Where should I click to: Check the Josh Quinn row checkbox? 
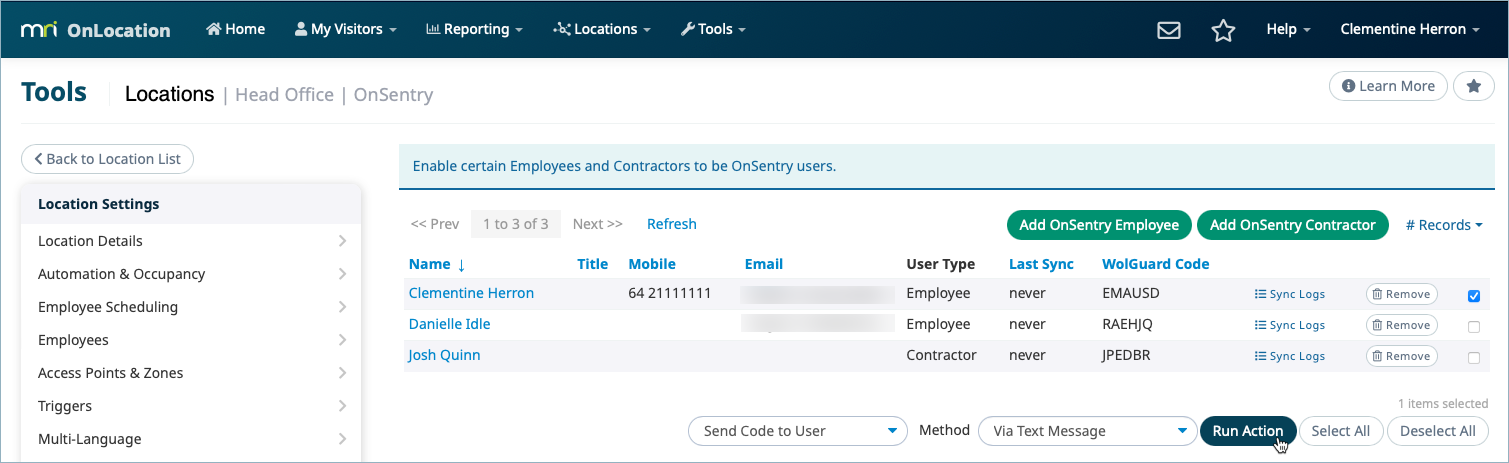coord(1473,358)
